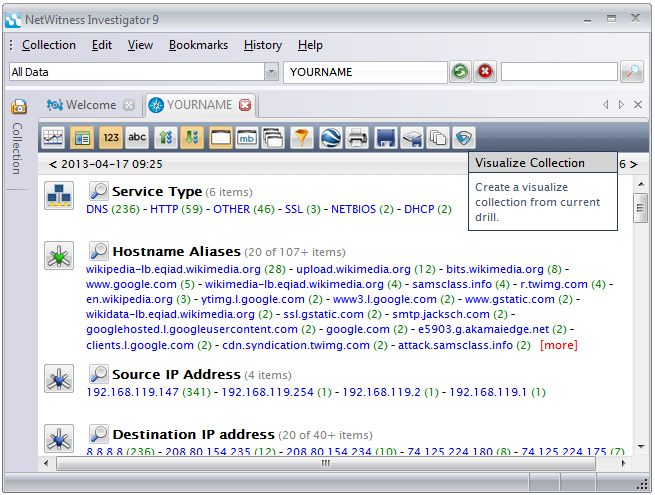Viewport: 655px width, 495px height.
Task: Open the Bookmarks menu
Action: point(198,45)
